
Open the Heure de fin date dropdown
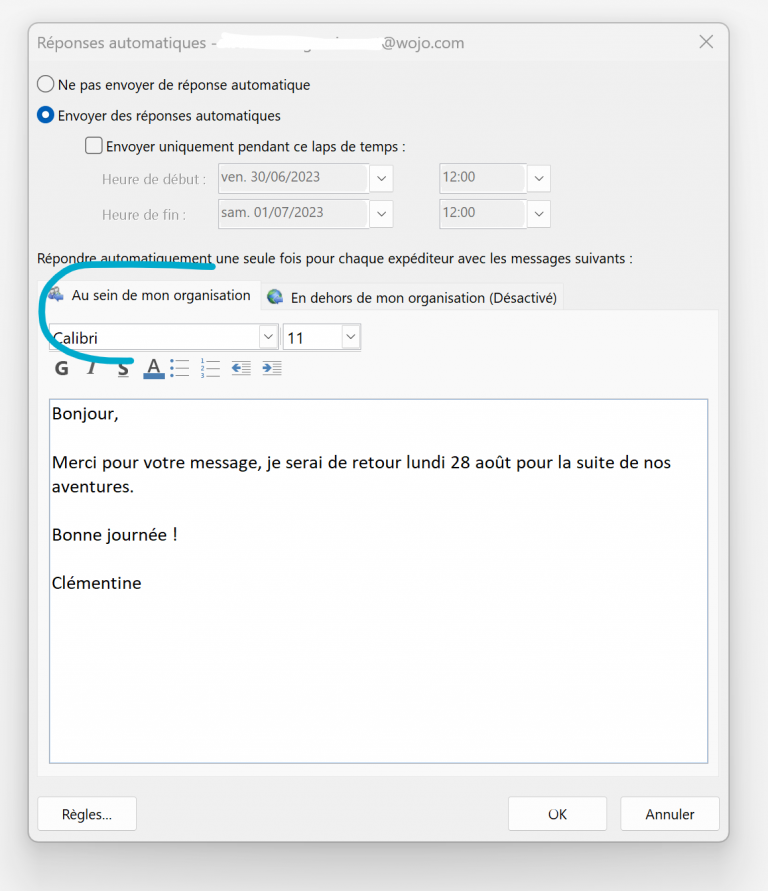pyautogui.click(x=381, y=214)
